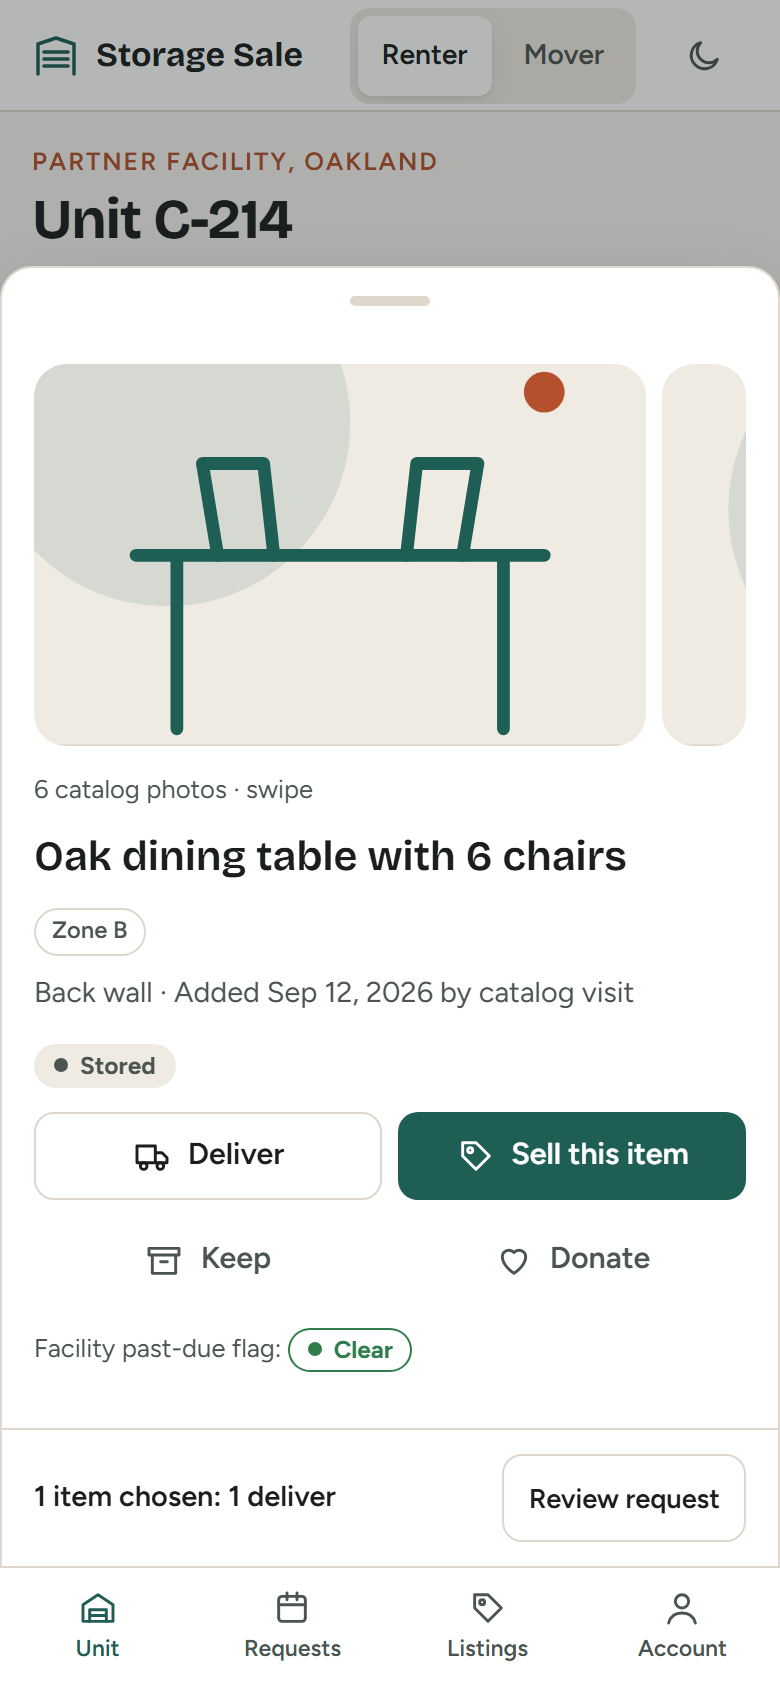Open the Account tab

point(683,1626)
